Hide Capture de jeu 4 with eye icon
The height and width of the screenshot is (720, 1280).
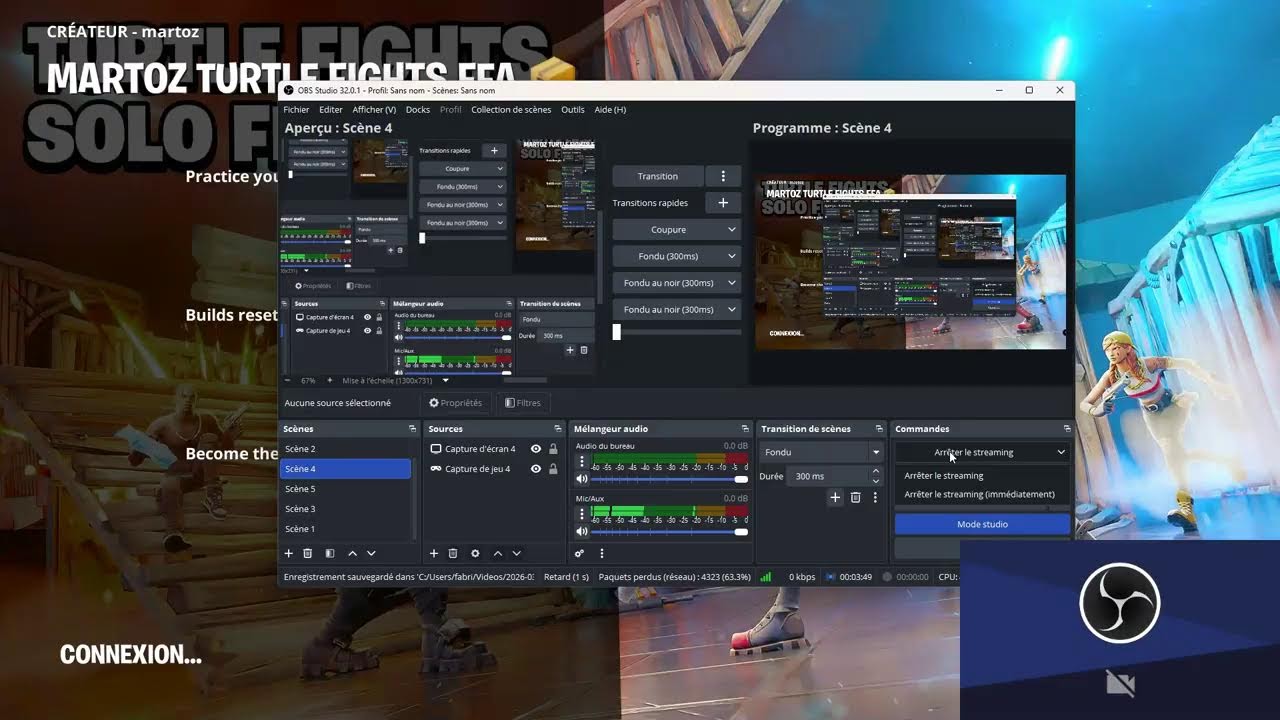tap(536, 469)
